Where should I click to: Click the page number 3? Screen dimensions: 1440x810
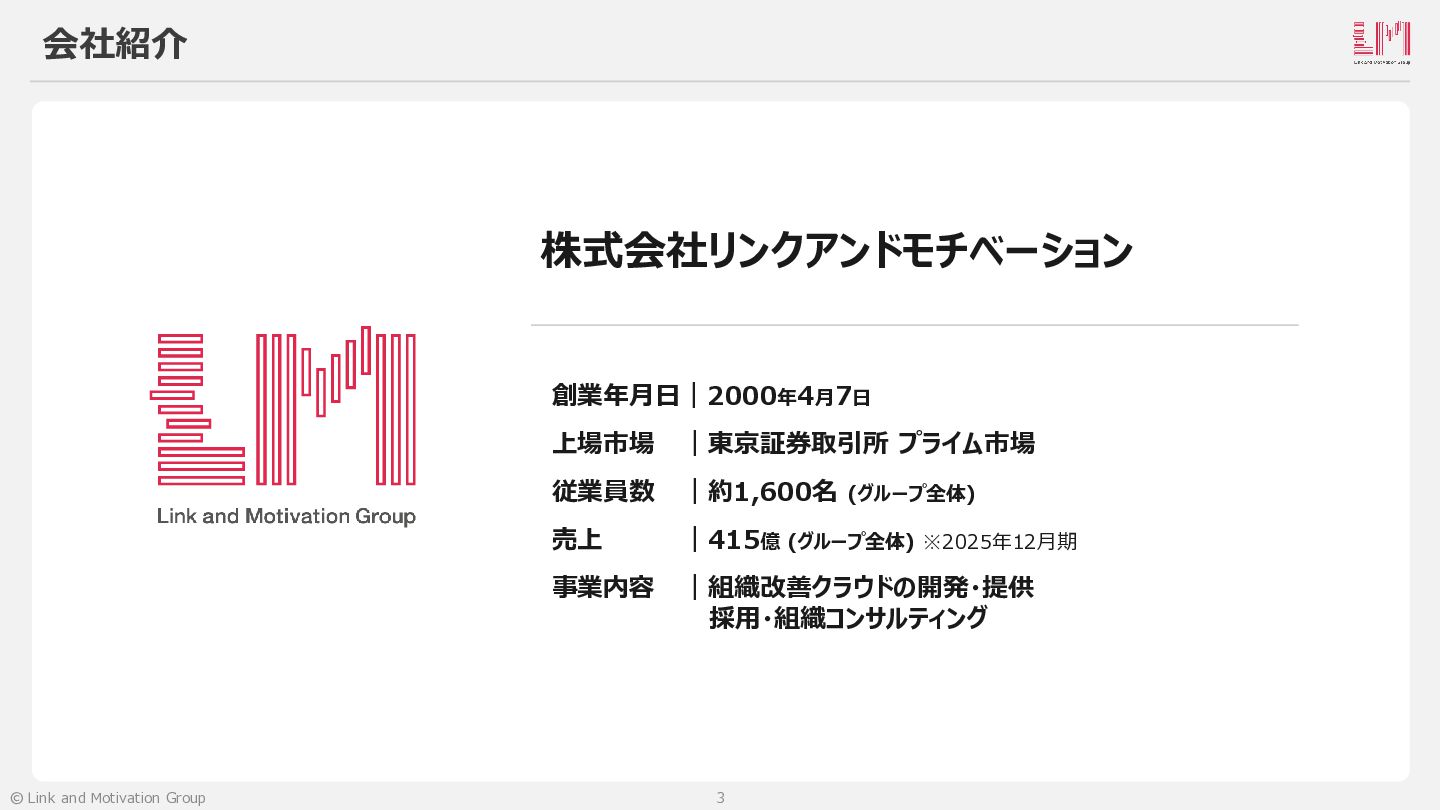coord(720,798)
